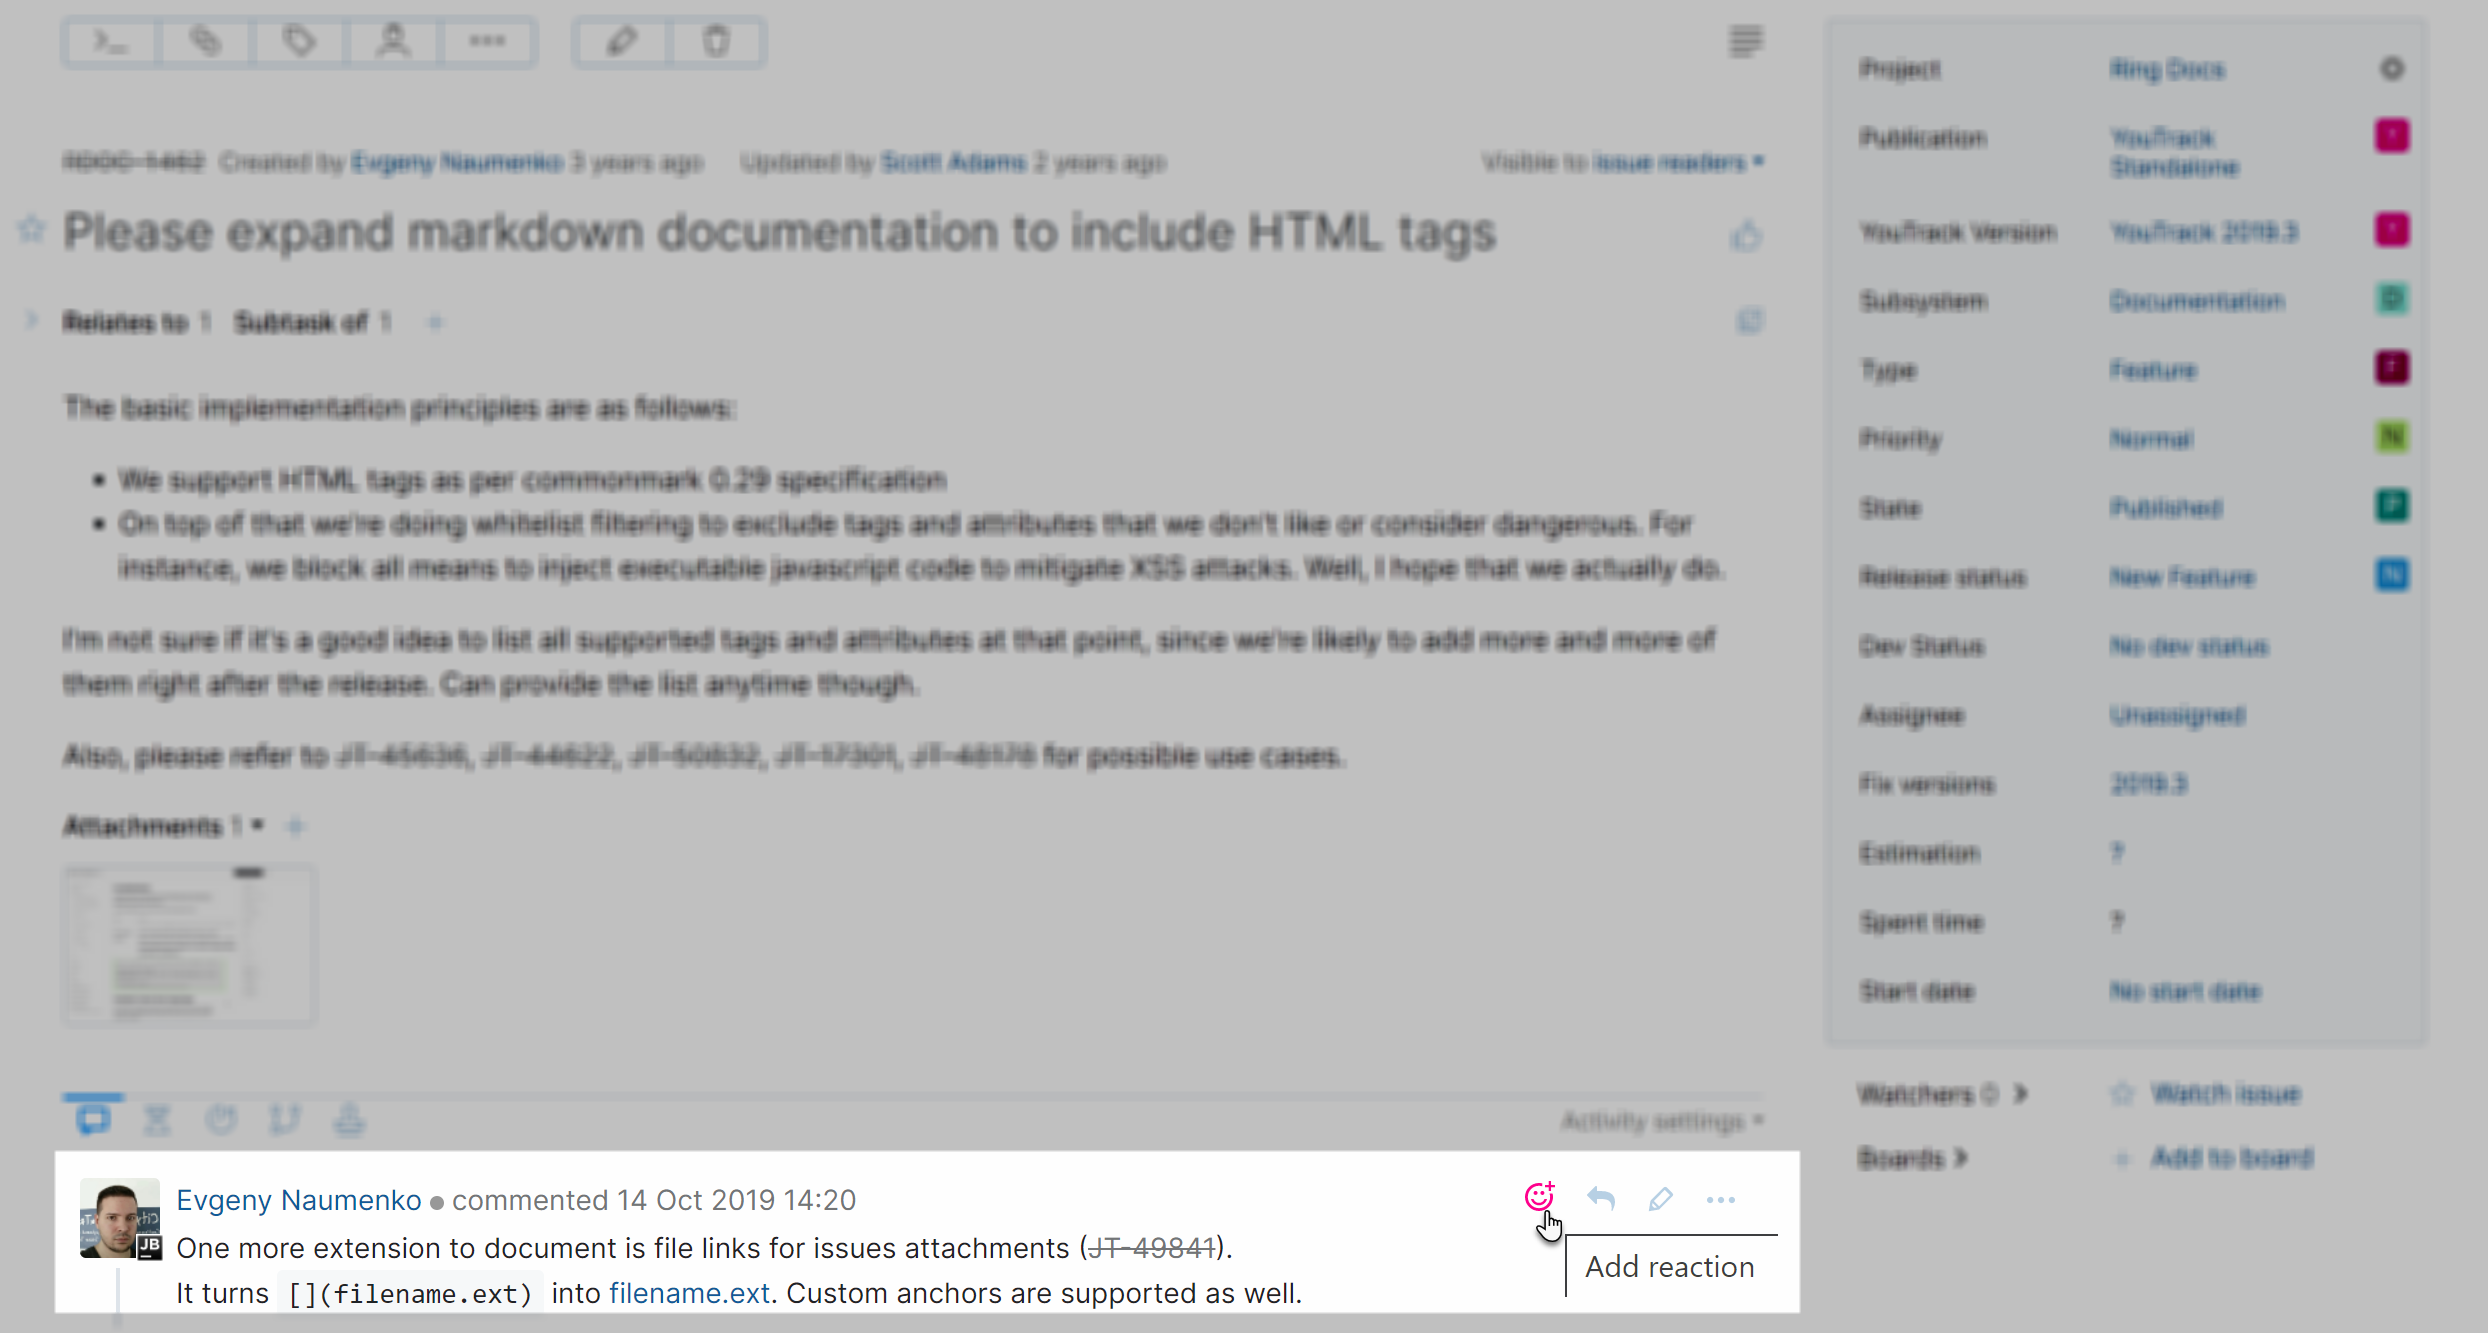Toggle the comments filter in the activity bar

(93, 1117)
